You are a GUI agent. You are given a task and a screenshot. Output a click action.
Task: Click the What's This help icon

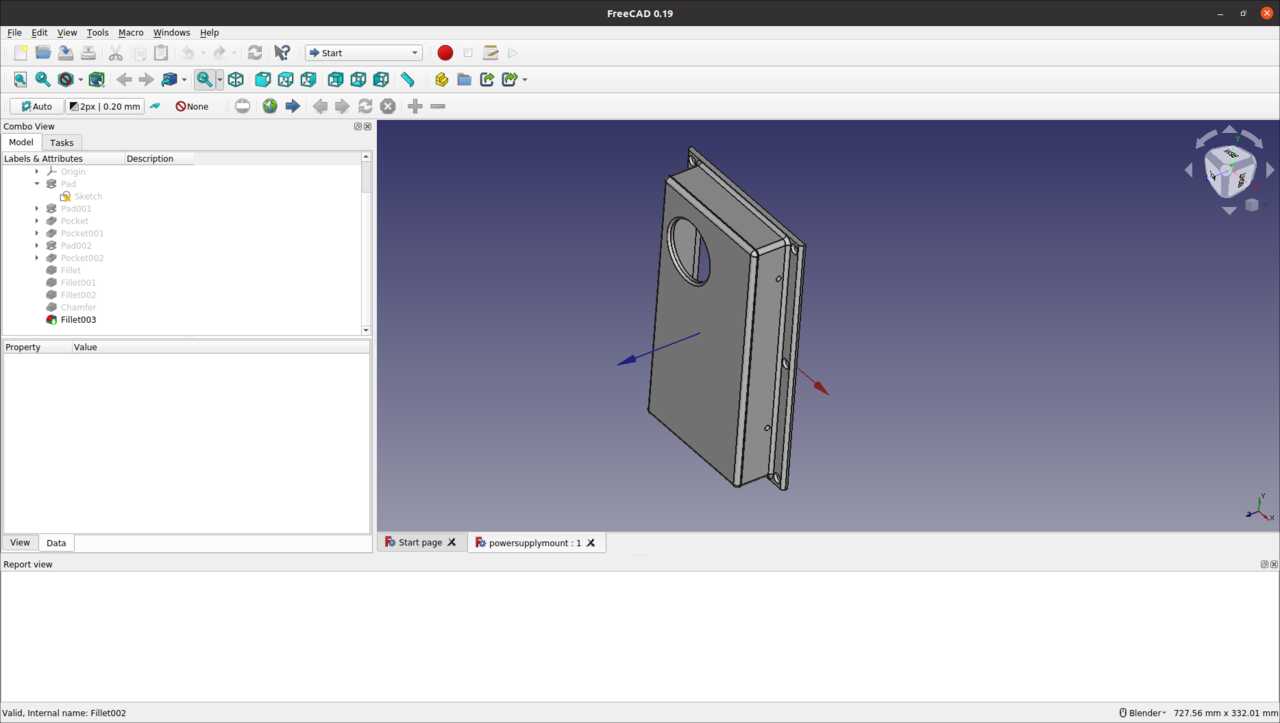[x=282, y=53]
